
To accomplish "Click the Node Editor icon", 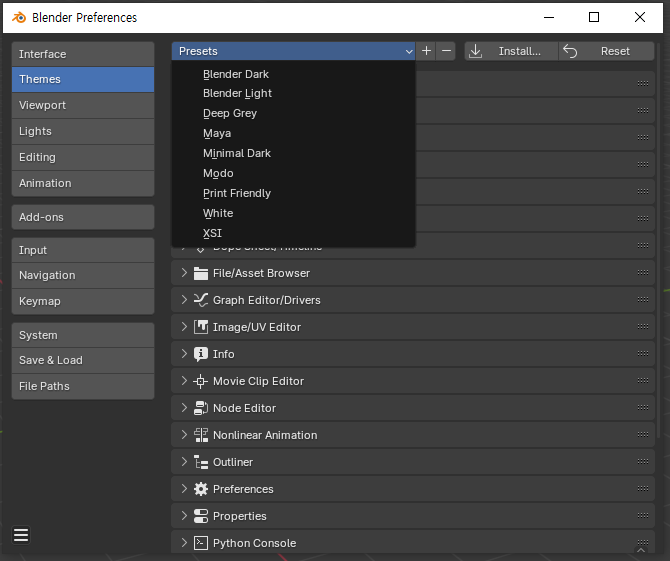I will 200,408.
